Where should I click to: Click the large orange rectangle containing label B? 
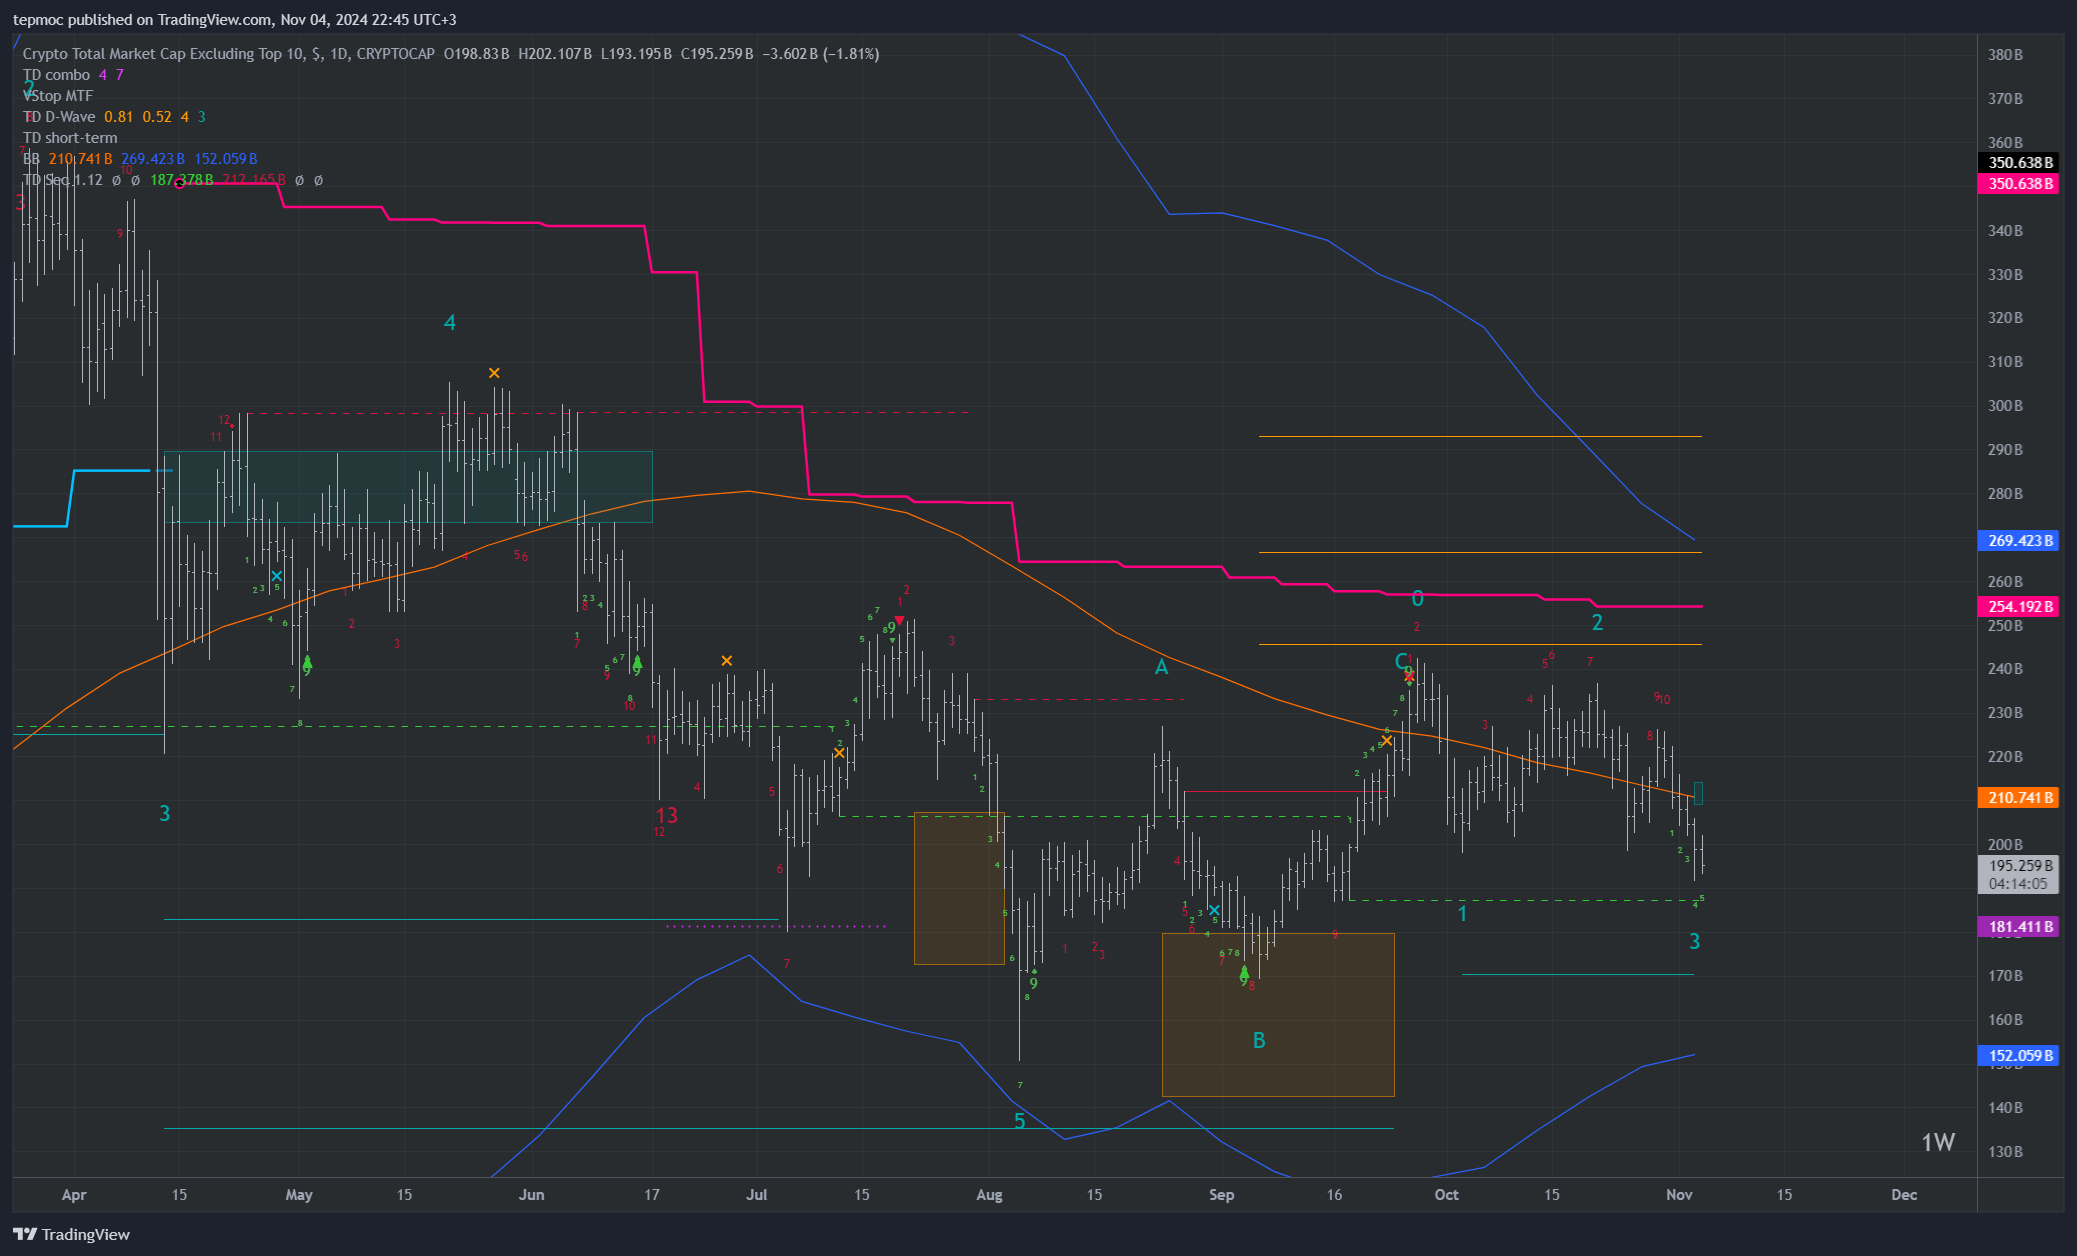pyautogui.click(x=1278, y=1015)
